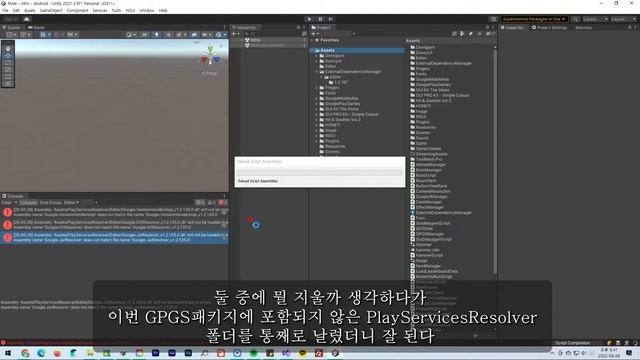Open the undo history icon in toolbar
The height and width of the screenshot is (360, 640).
click(x=493, y=19)
